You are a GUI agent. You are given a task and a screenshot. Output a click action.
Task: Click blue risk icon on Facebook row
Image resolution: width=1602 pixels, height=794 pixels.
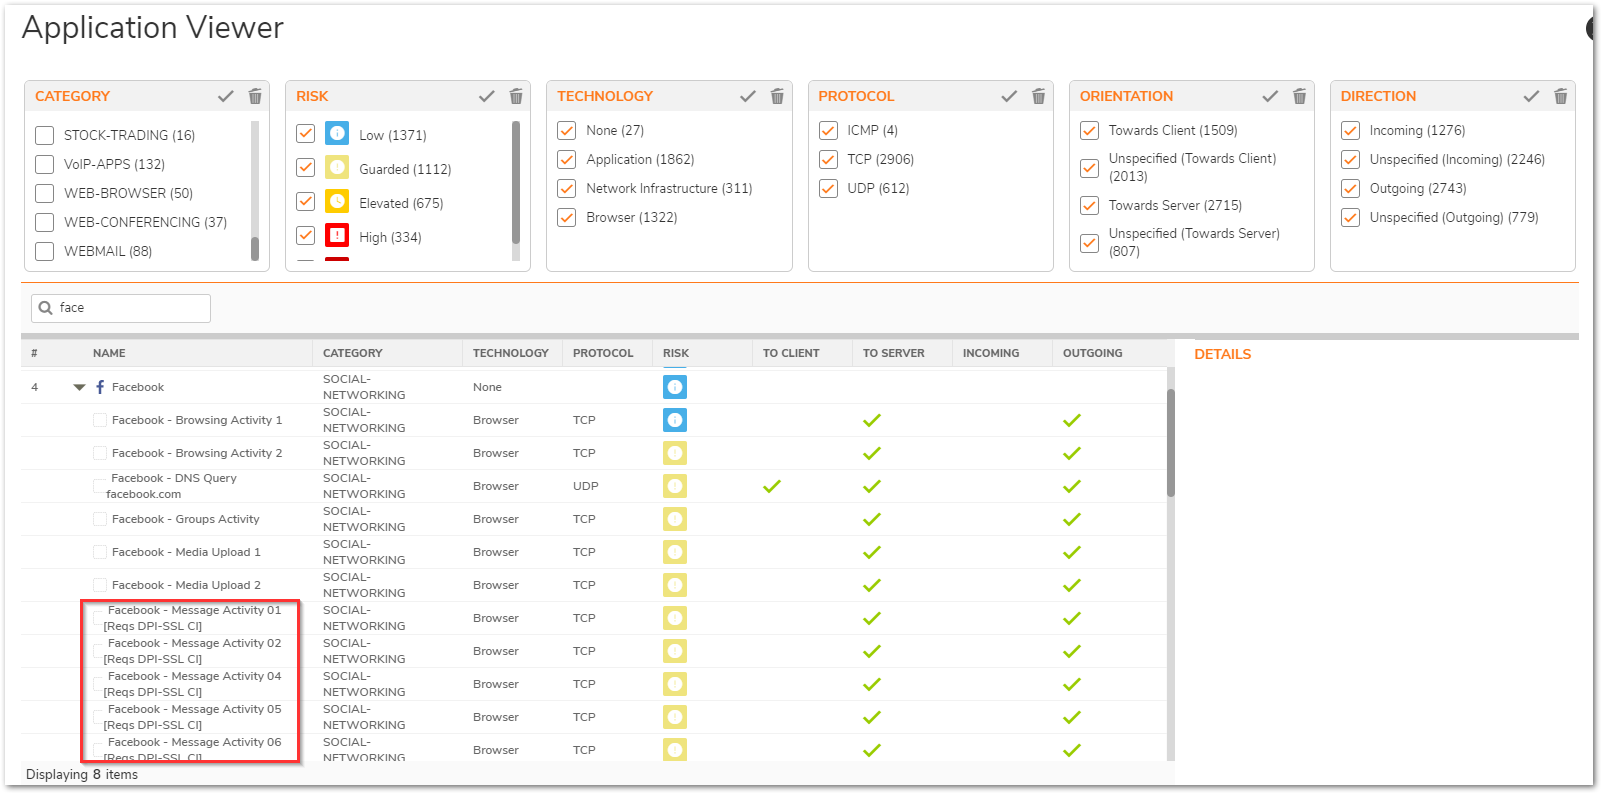point(675,387)
